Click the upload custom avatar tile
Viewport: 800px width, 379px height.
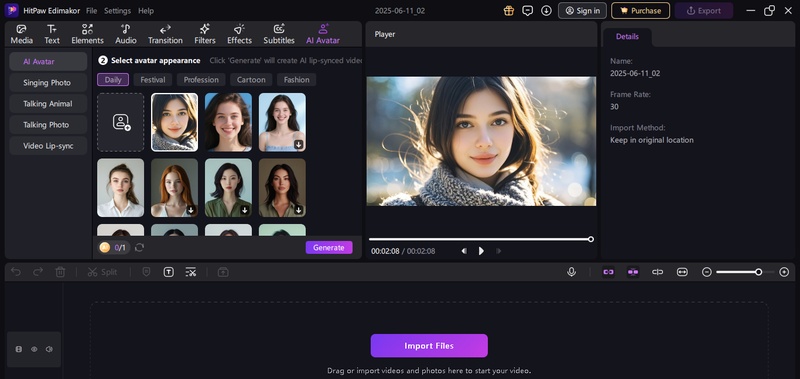pos(120,122)
